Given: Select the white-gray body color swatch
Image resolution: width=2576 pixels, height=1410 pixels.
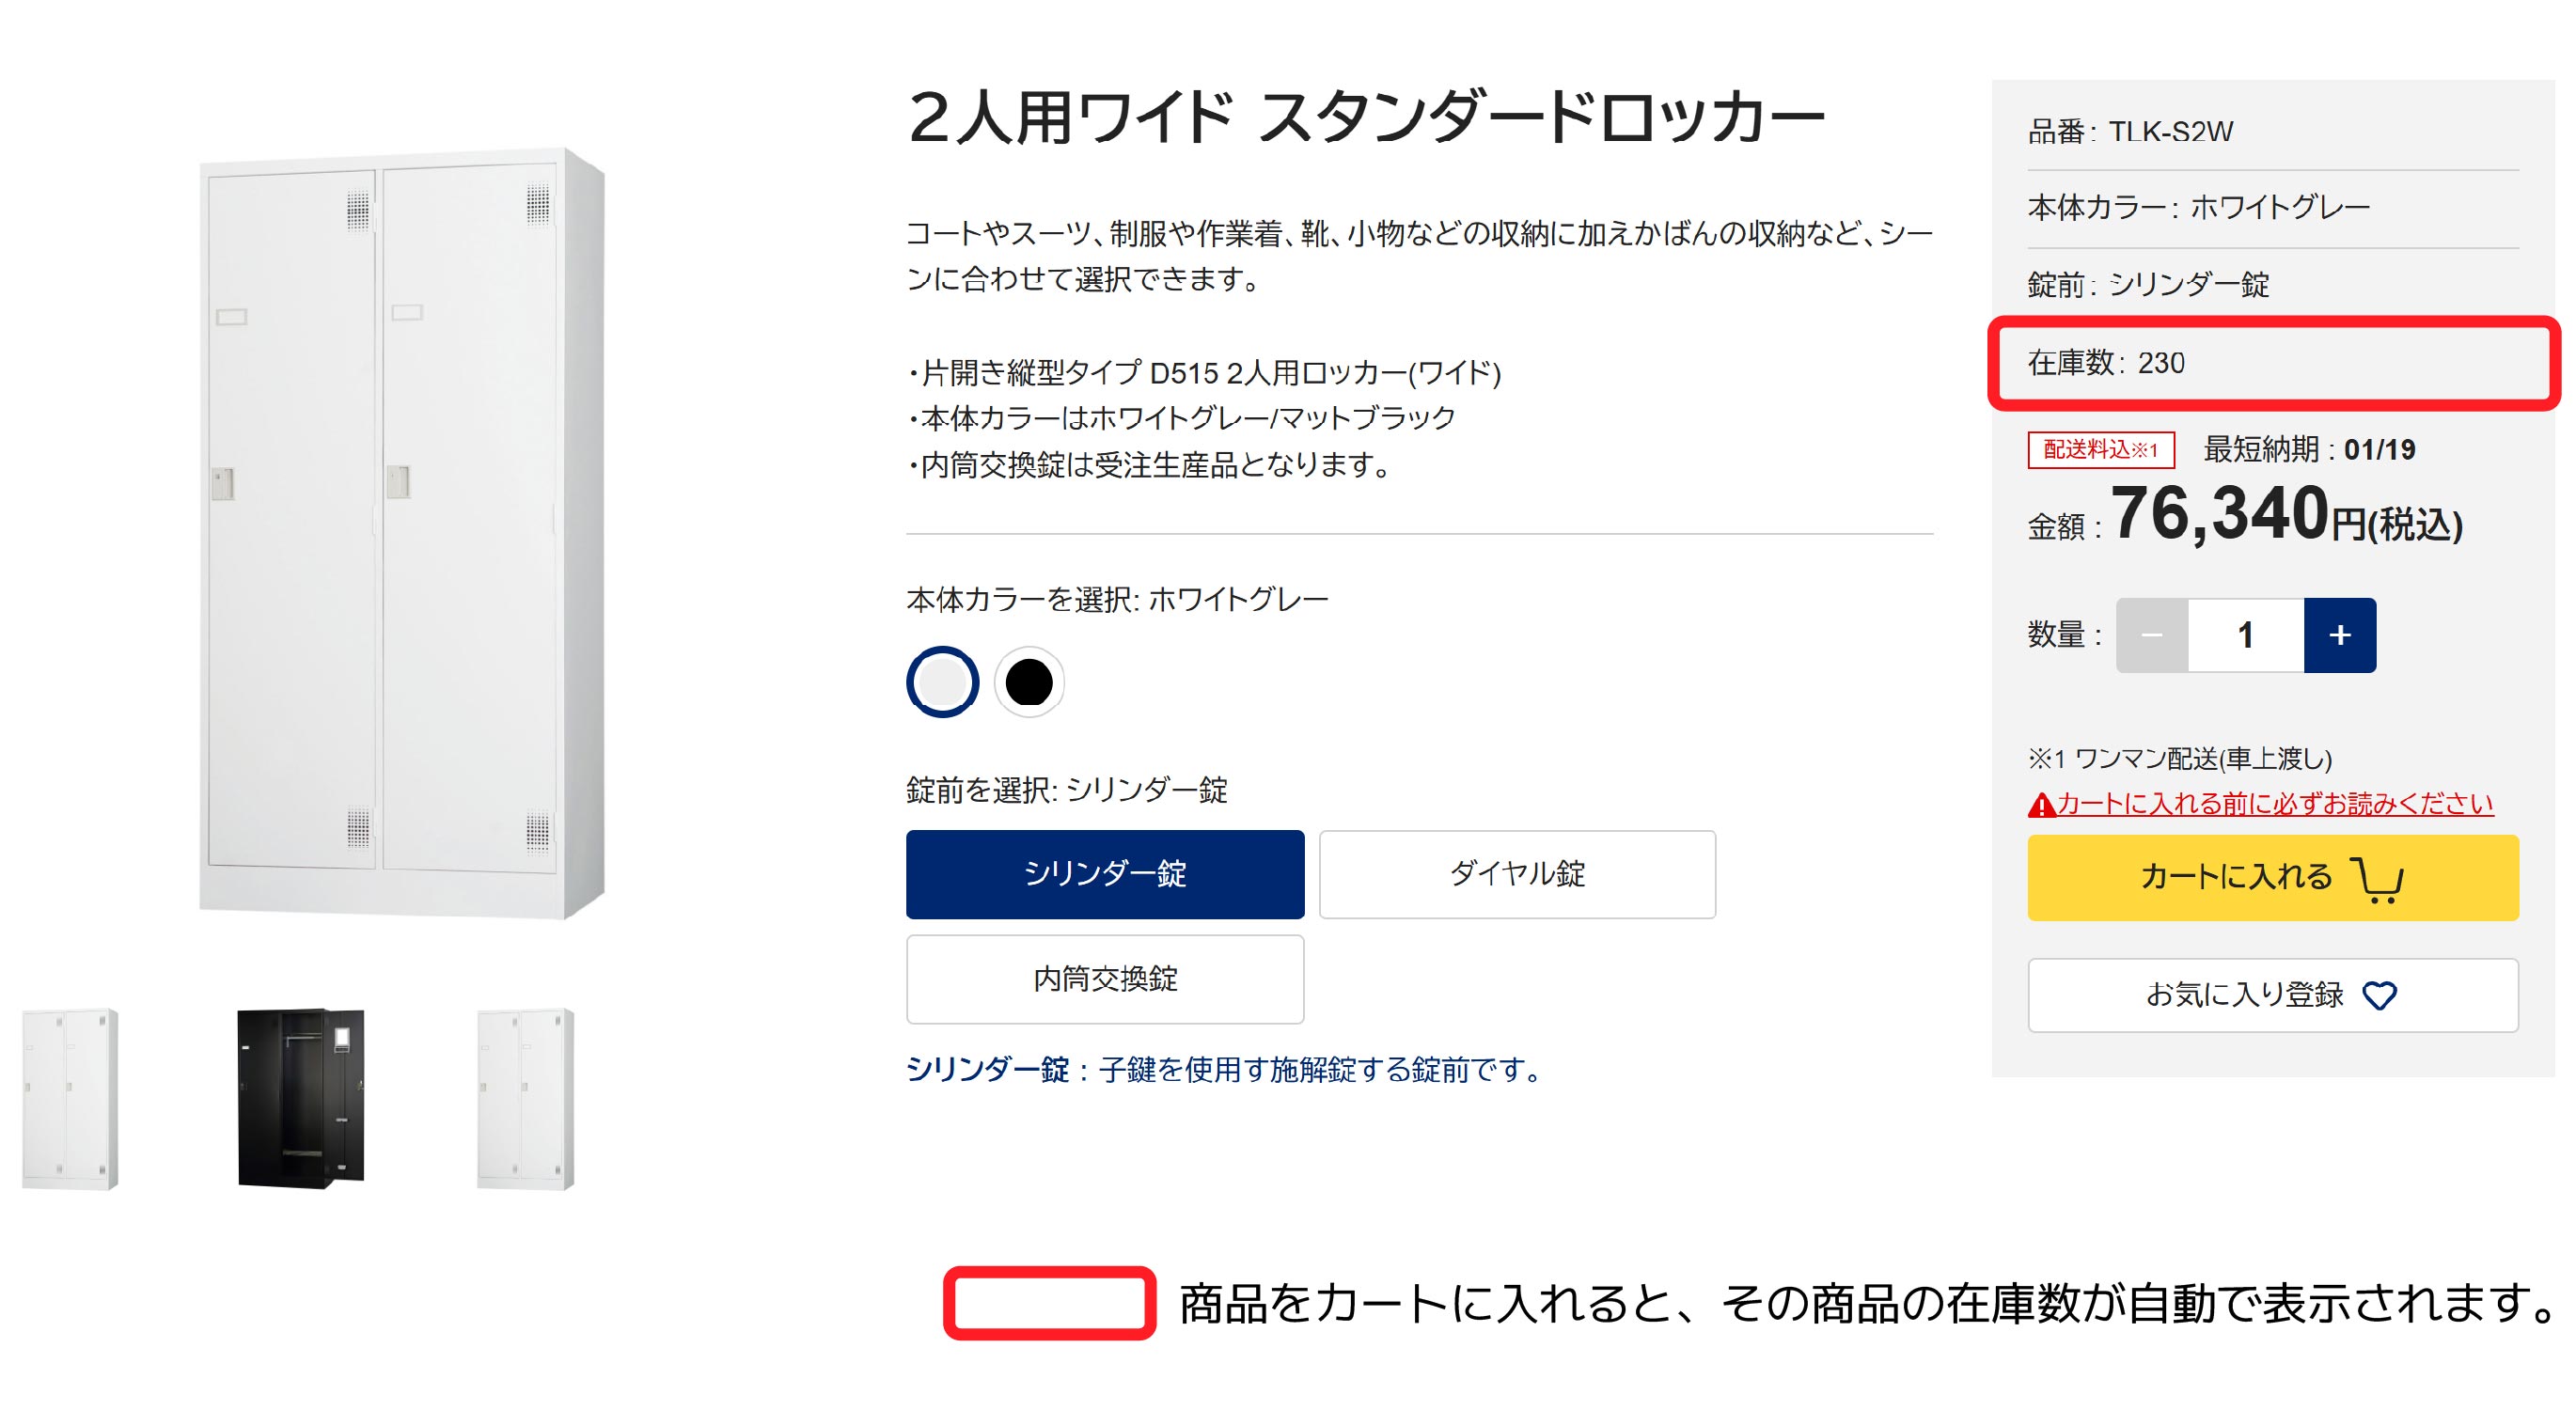Looking at the screenshot, I should tap(942, 682).
